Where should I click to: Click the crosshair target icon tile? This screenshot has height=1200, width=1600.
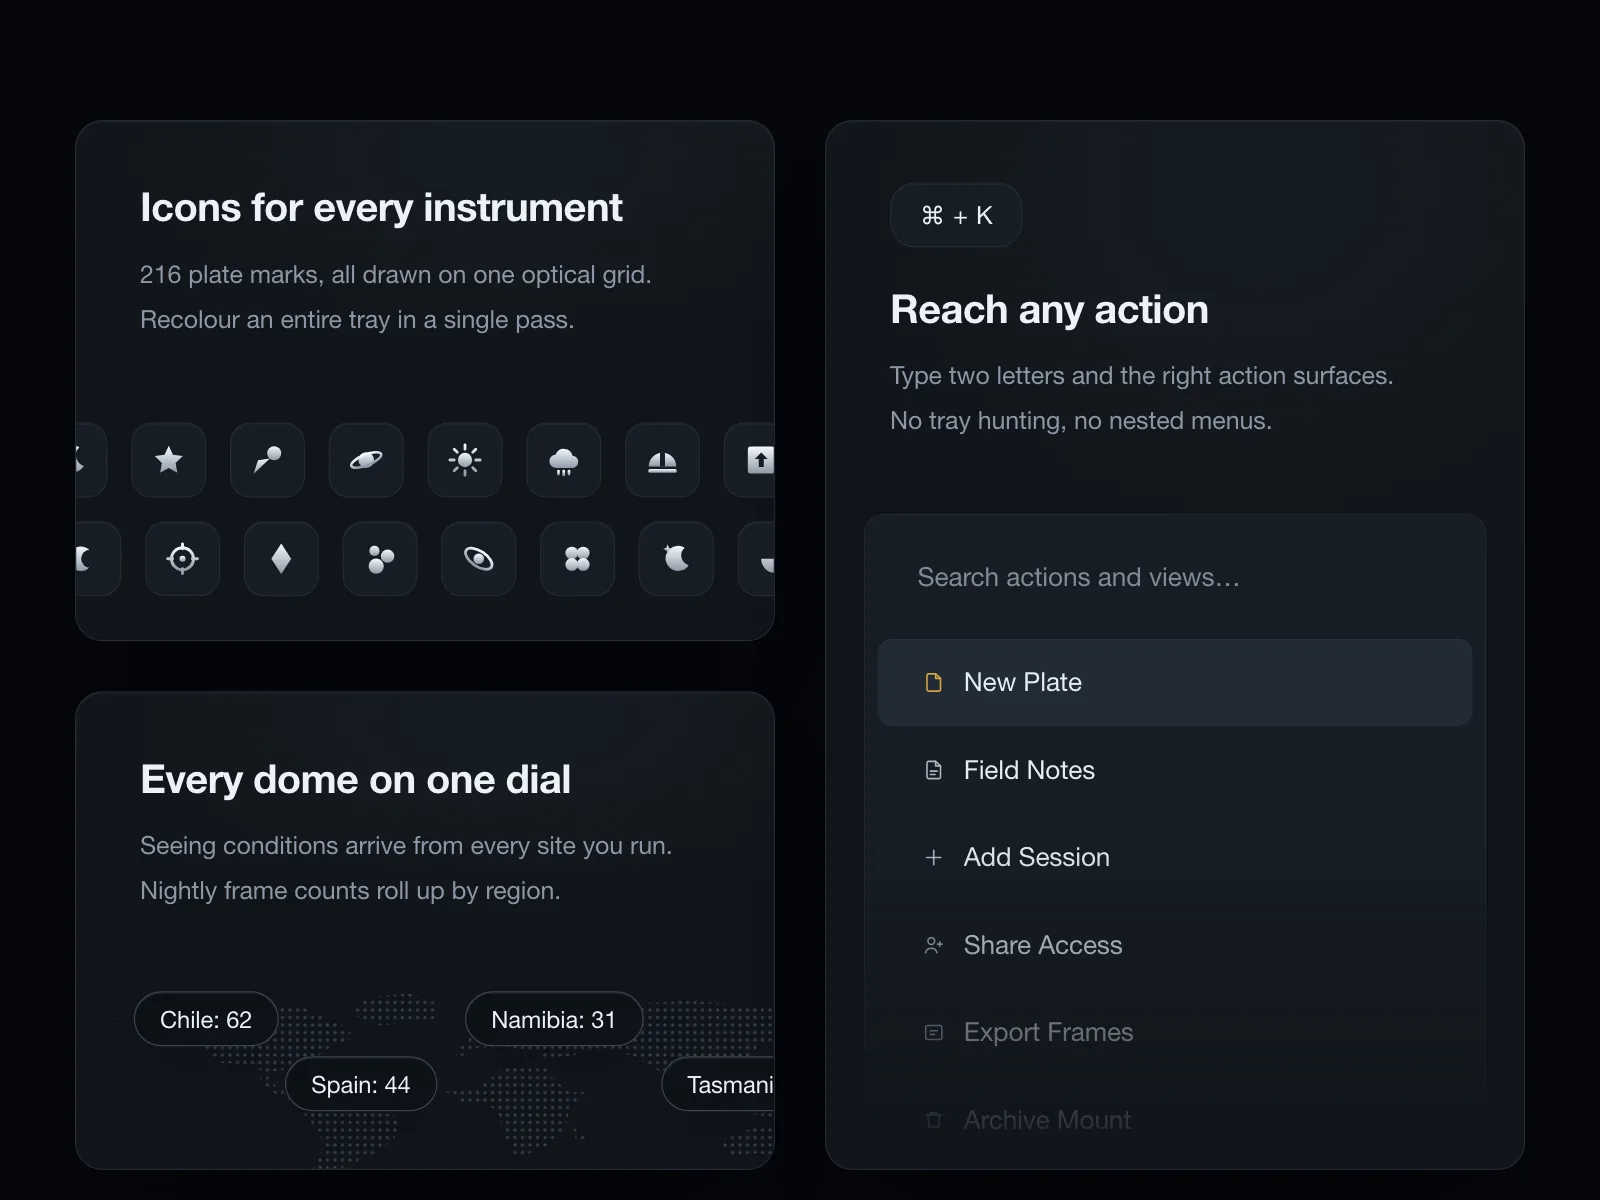tap(182, 559)
